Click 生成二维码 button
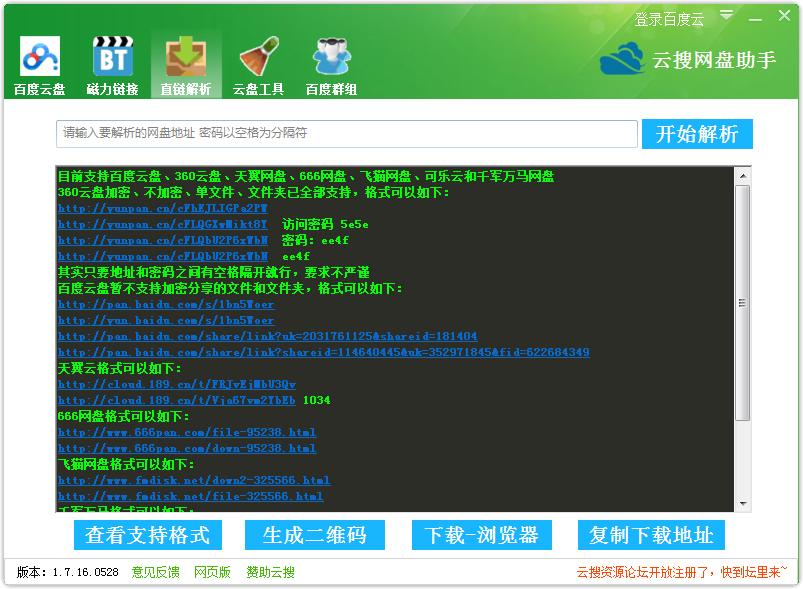Screen dimensions: 803x589 click(314, 535)
